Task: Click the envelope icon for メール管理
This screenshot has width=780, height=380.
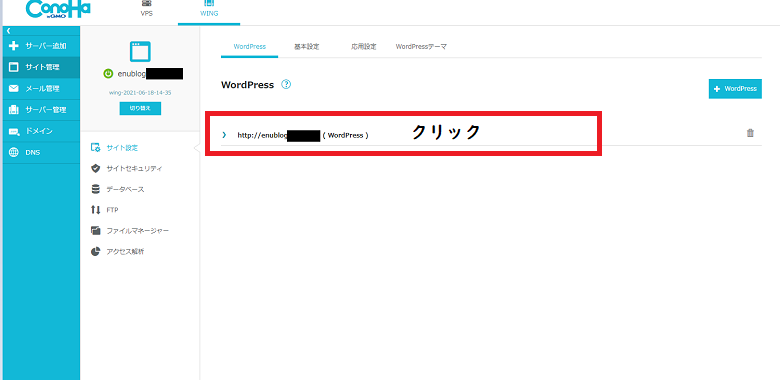Action: pyautogui.click(x=13, y=89)
